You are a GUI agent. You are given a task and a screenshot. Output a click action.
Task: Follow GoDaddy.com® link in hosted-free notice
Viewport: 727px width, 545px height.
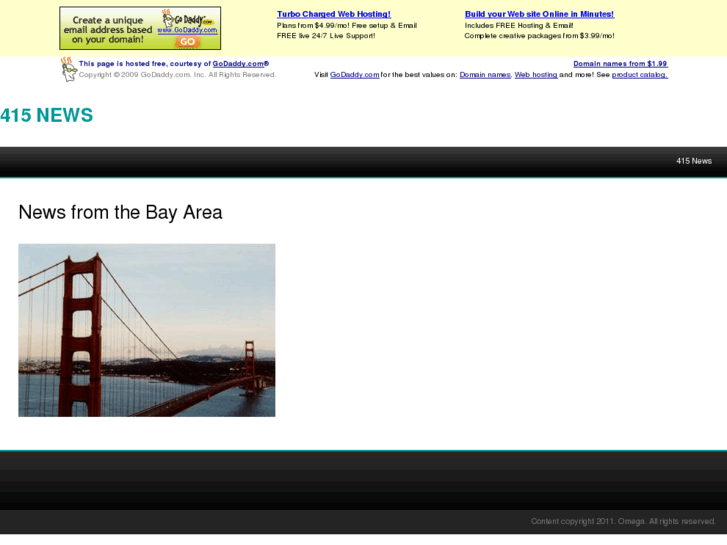coord(241,64)
